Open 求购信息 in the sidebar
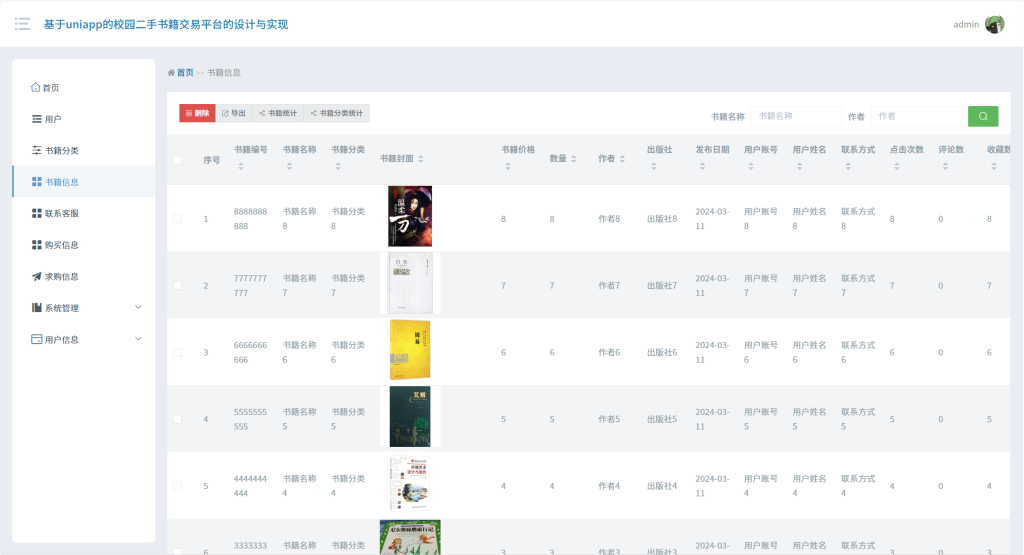The height and width of the screenshot is (555, 1024). (x=84, y=276)
